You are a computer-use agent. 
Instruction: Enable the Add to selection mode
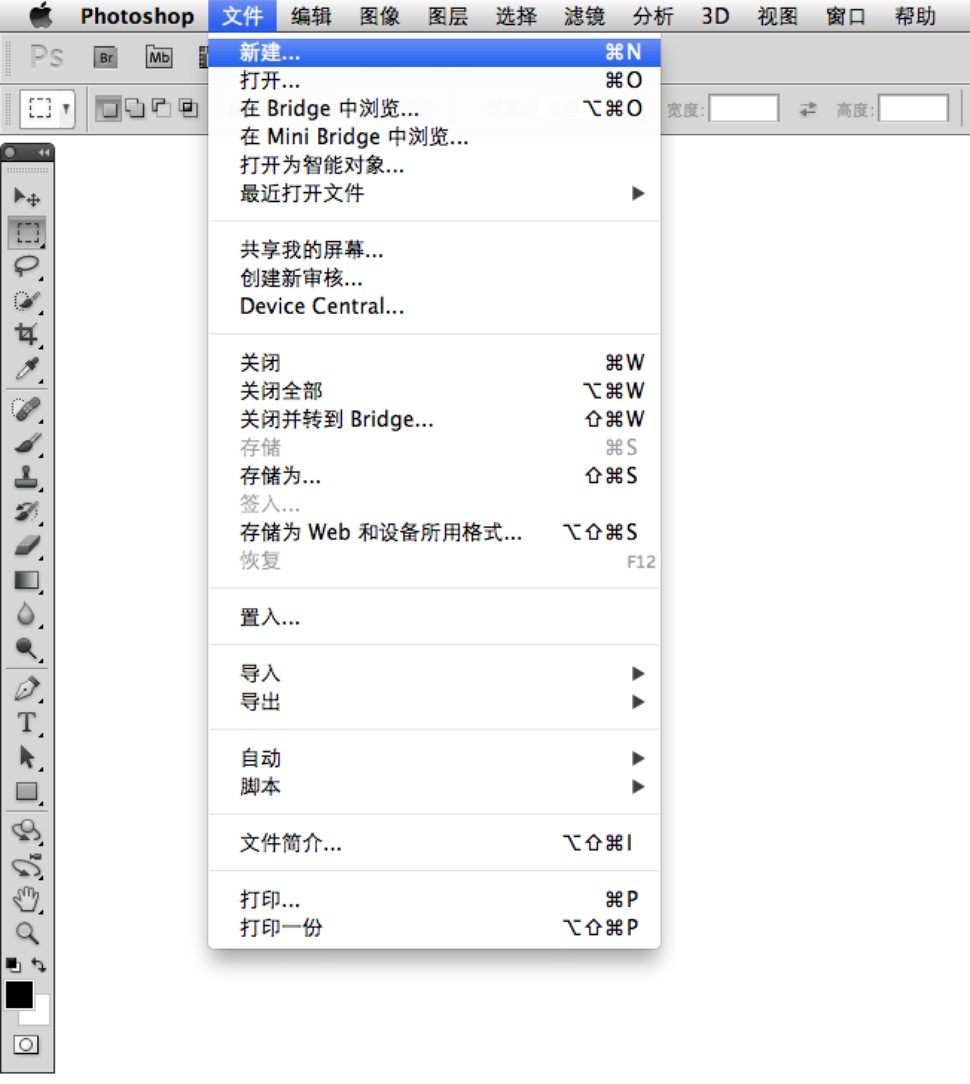click(134, 109)
